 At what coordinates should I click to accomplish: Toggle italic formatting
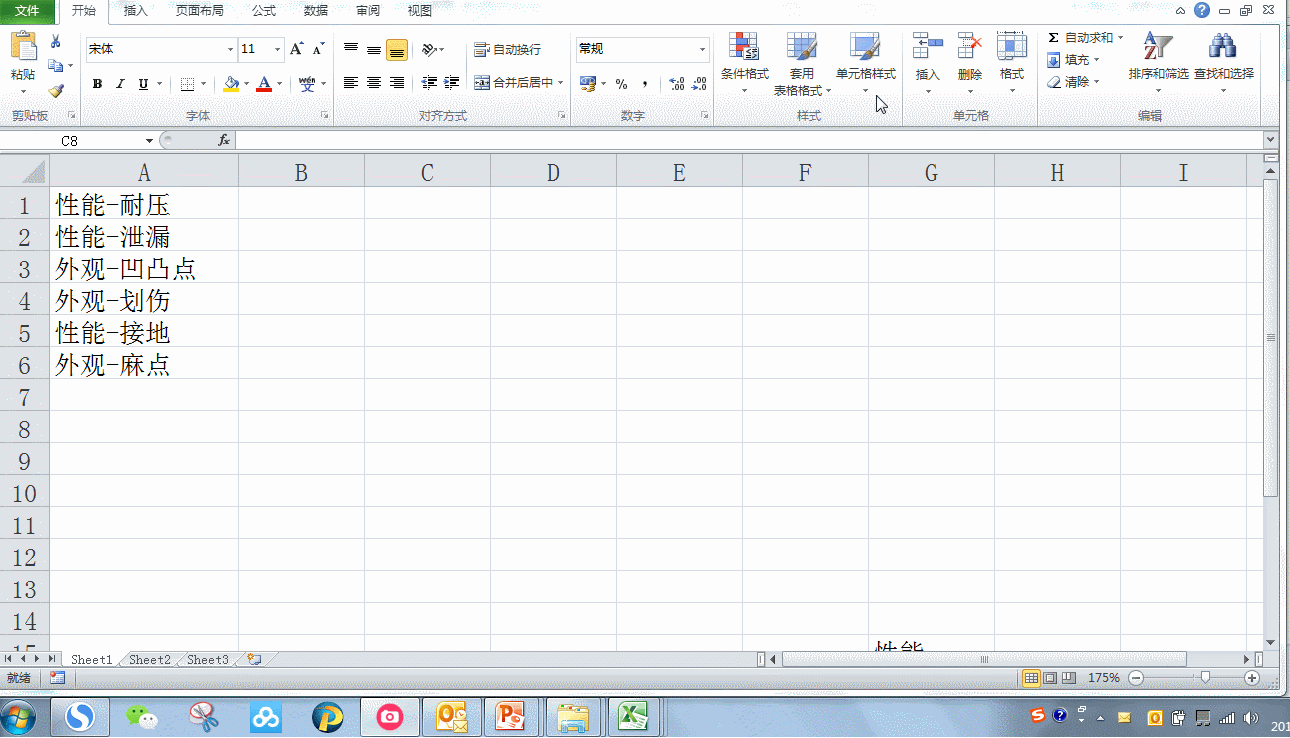120,84
